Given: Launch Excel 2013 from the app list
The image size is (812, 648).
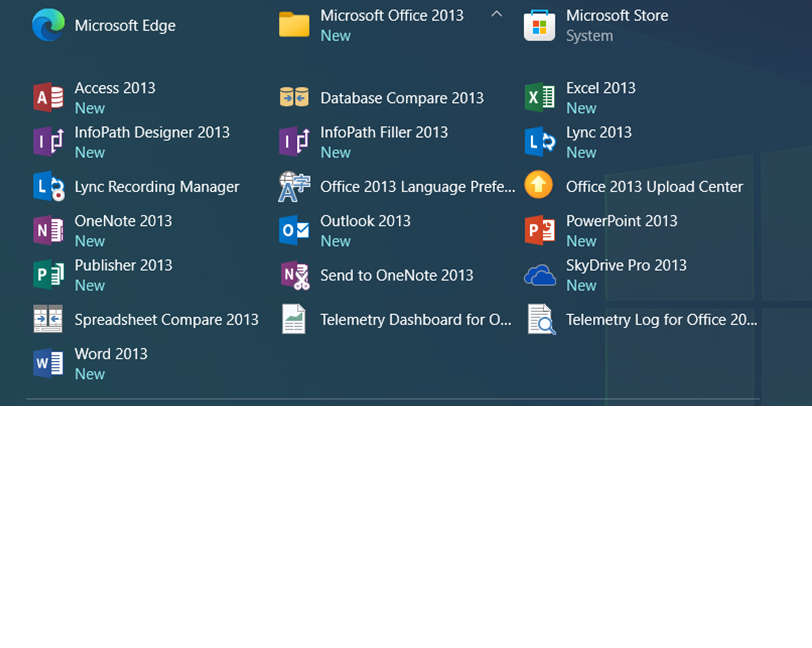Looking at the screenshot, I should [540, 98].
